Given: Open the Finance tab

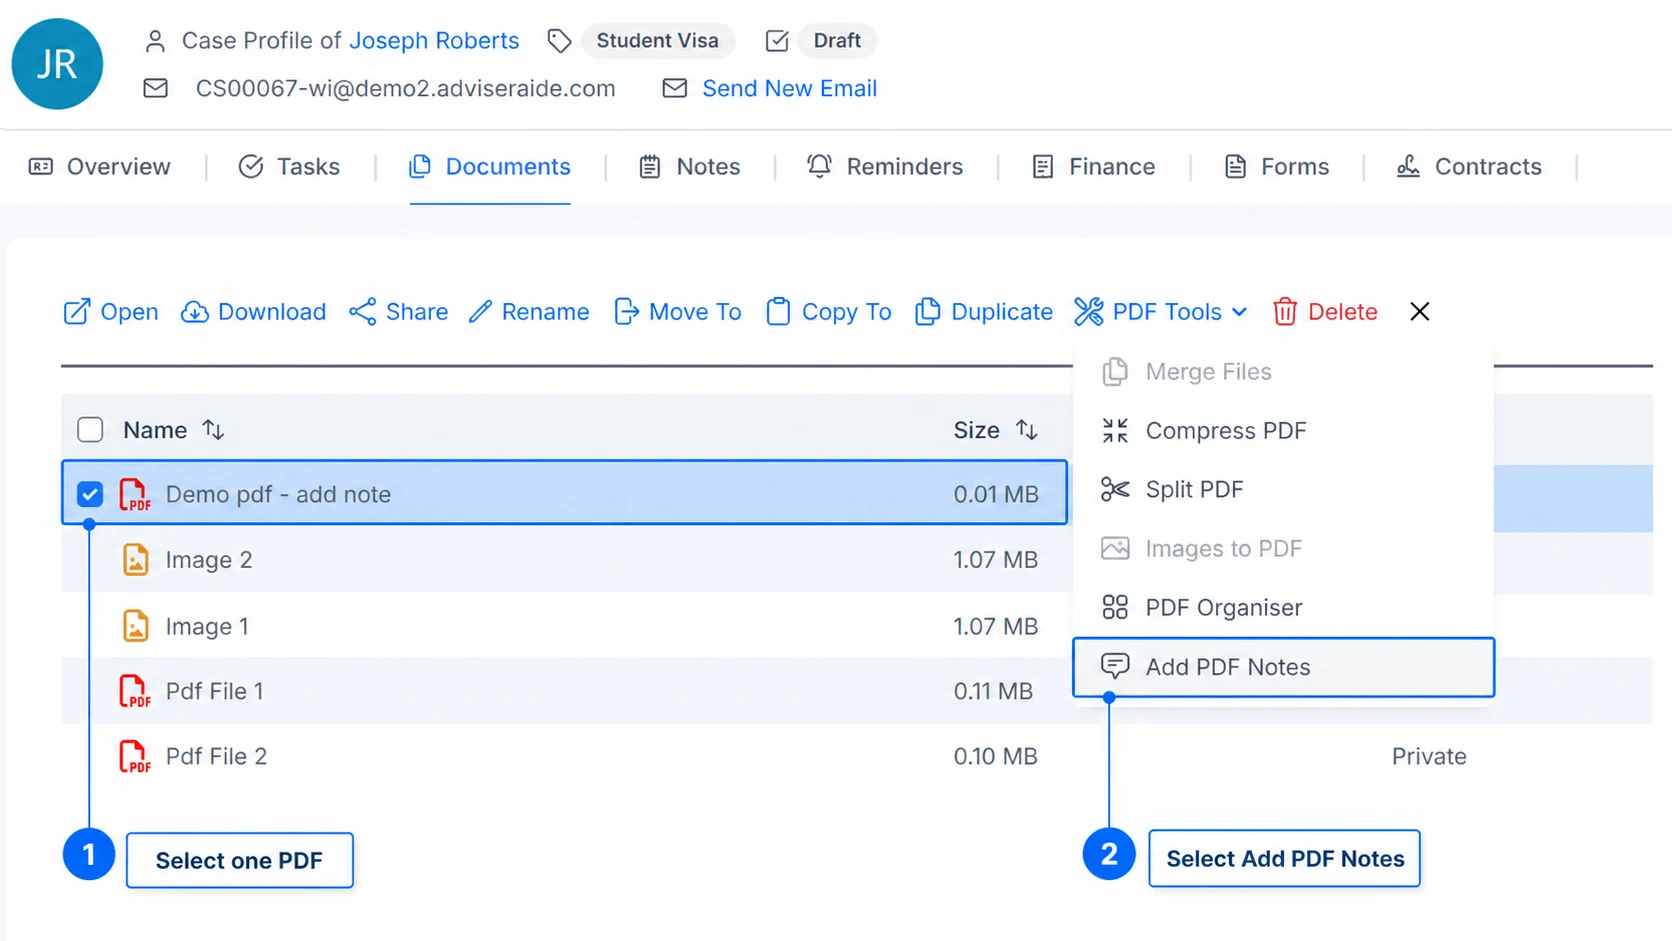Looking at the screenshot, I should click(x=1093, y=167).
